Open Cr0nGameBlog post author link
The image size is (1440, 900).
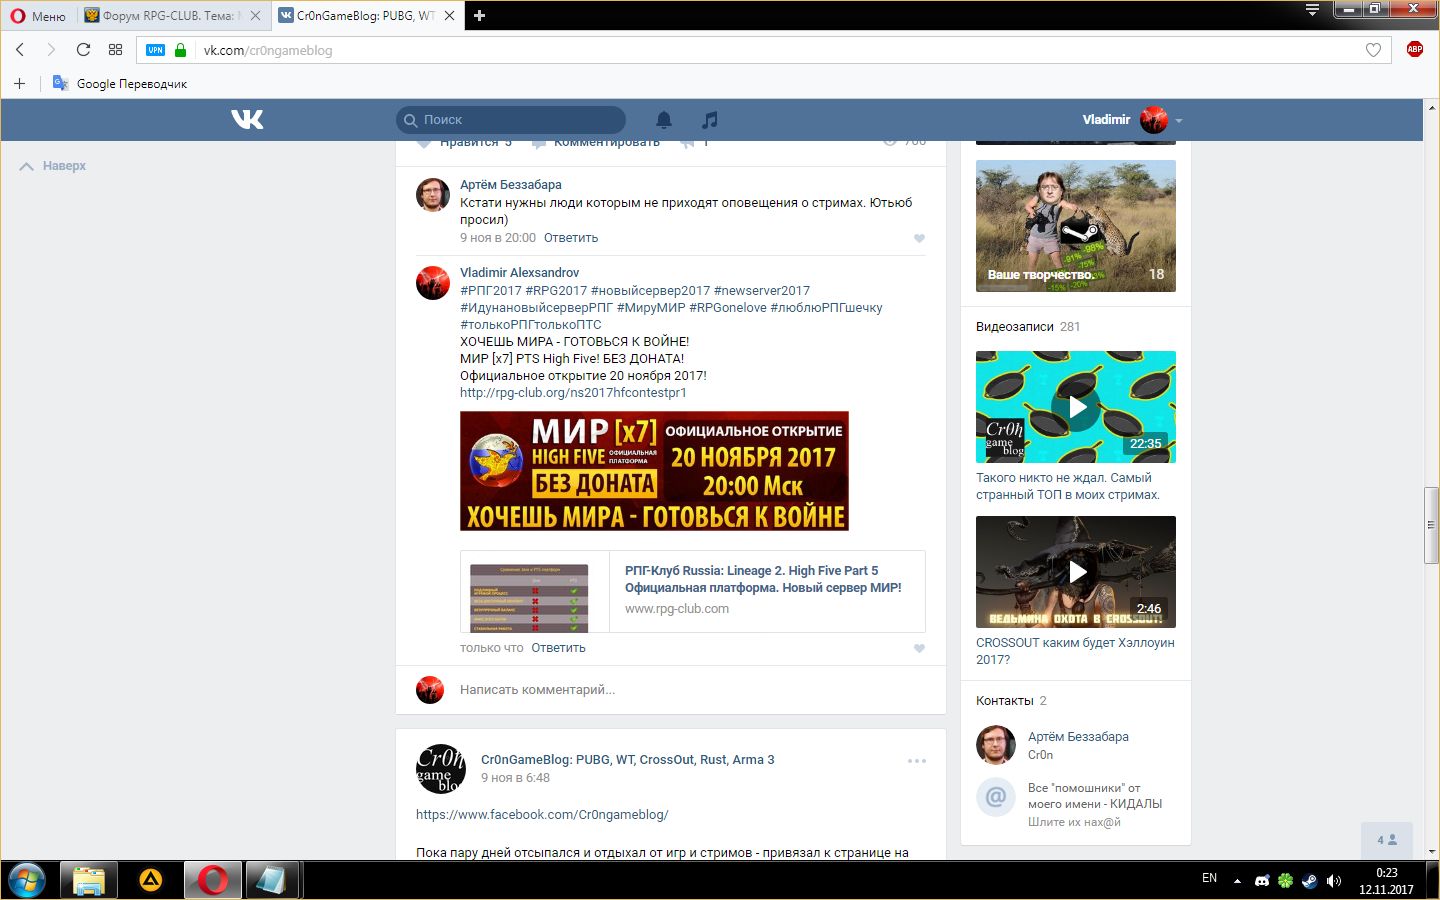pos(627,760)
